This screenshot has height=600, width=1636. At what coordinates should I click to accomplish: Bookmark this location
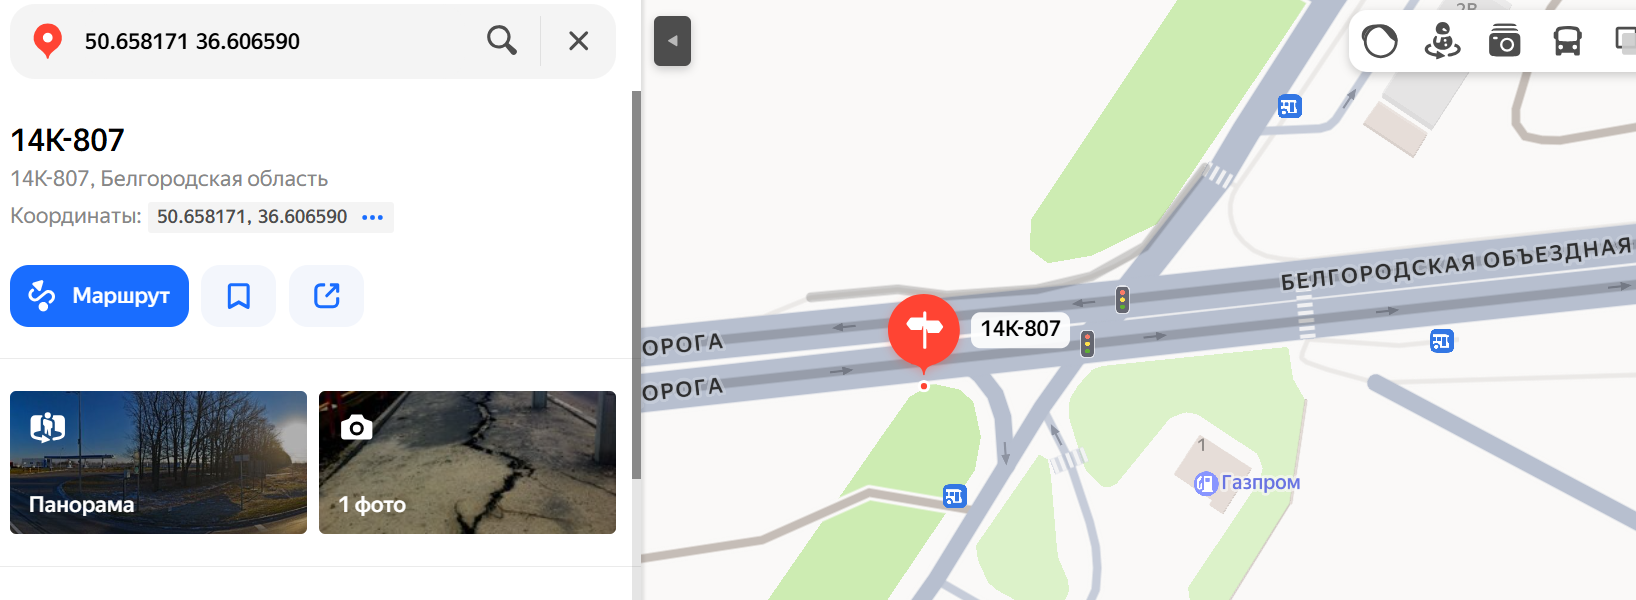tap(238, 296)
